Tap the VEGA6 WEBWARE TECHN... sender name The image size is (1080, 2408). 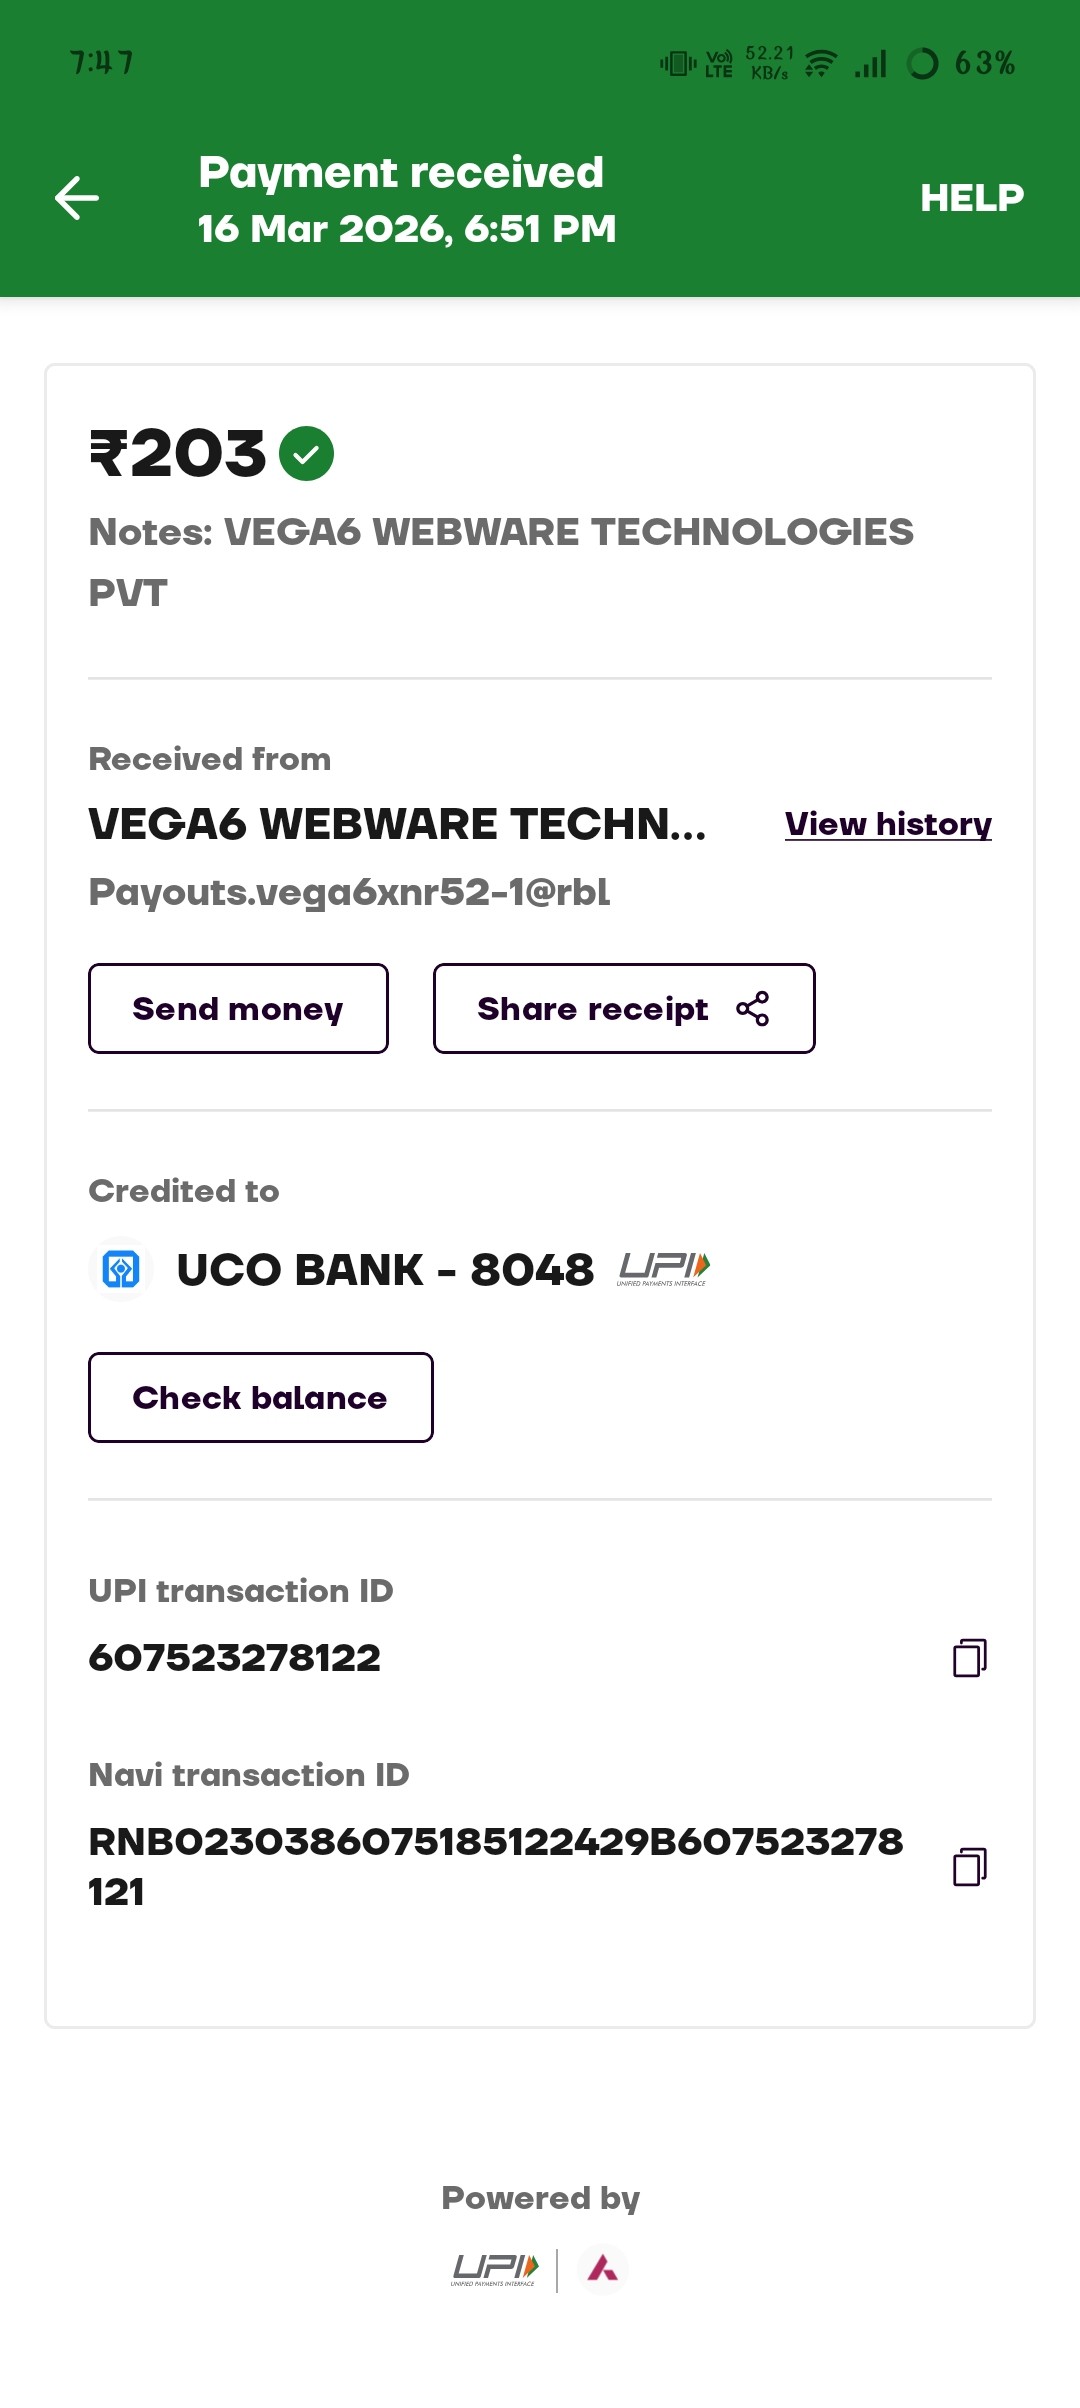pyautogui.click(x=397, y=824)
